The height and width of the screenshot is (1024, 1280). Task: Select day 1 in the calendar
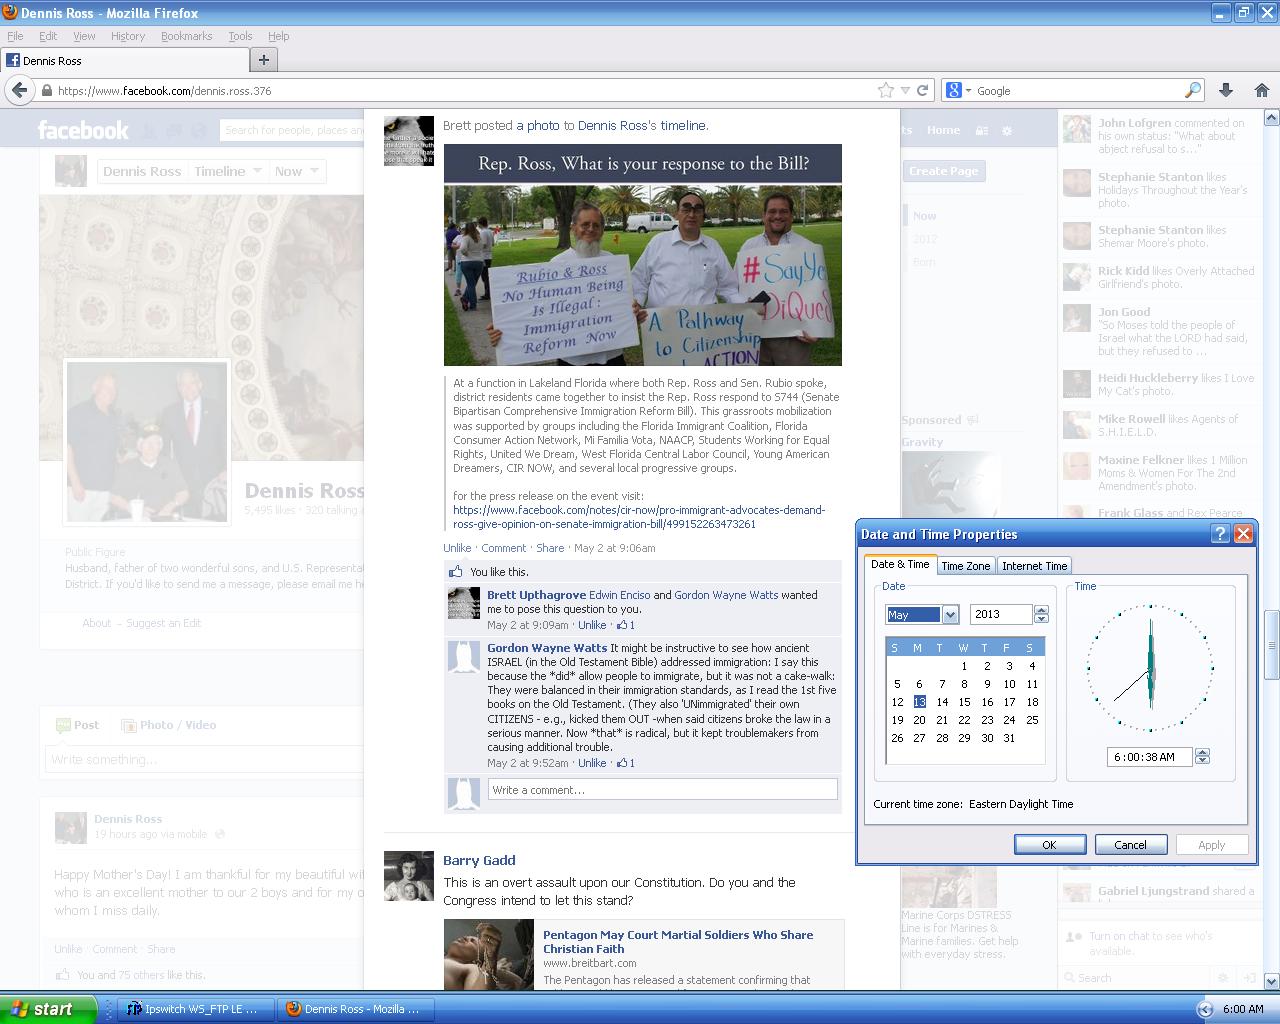(x=964, y=665)
